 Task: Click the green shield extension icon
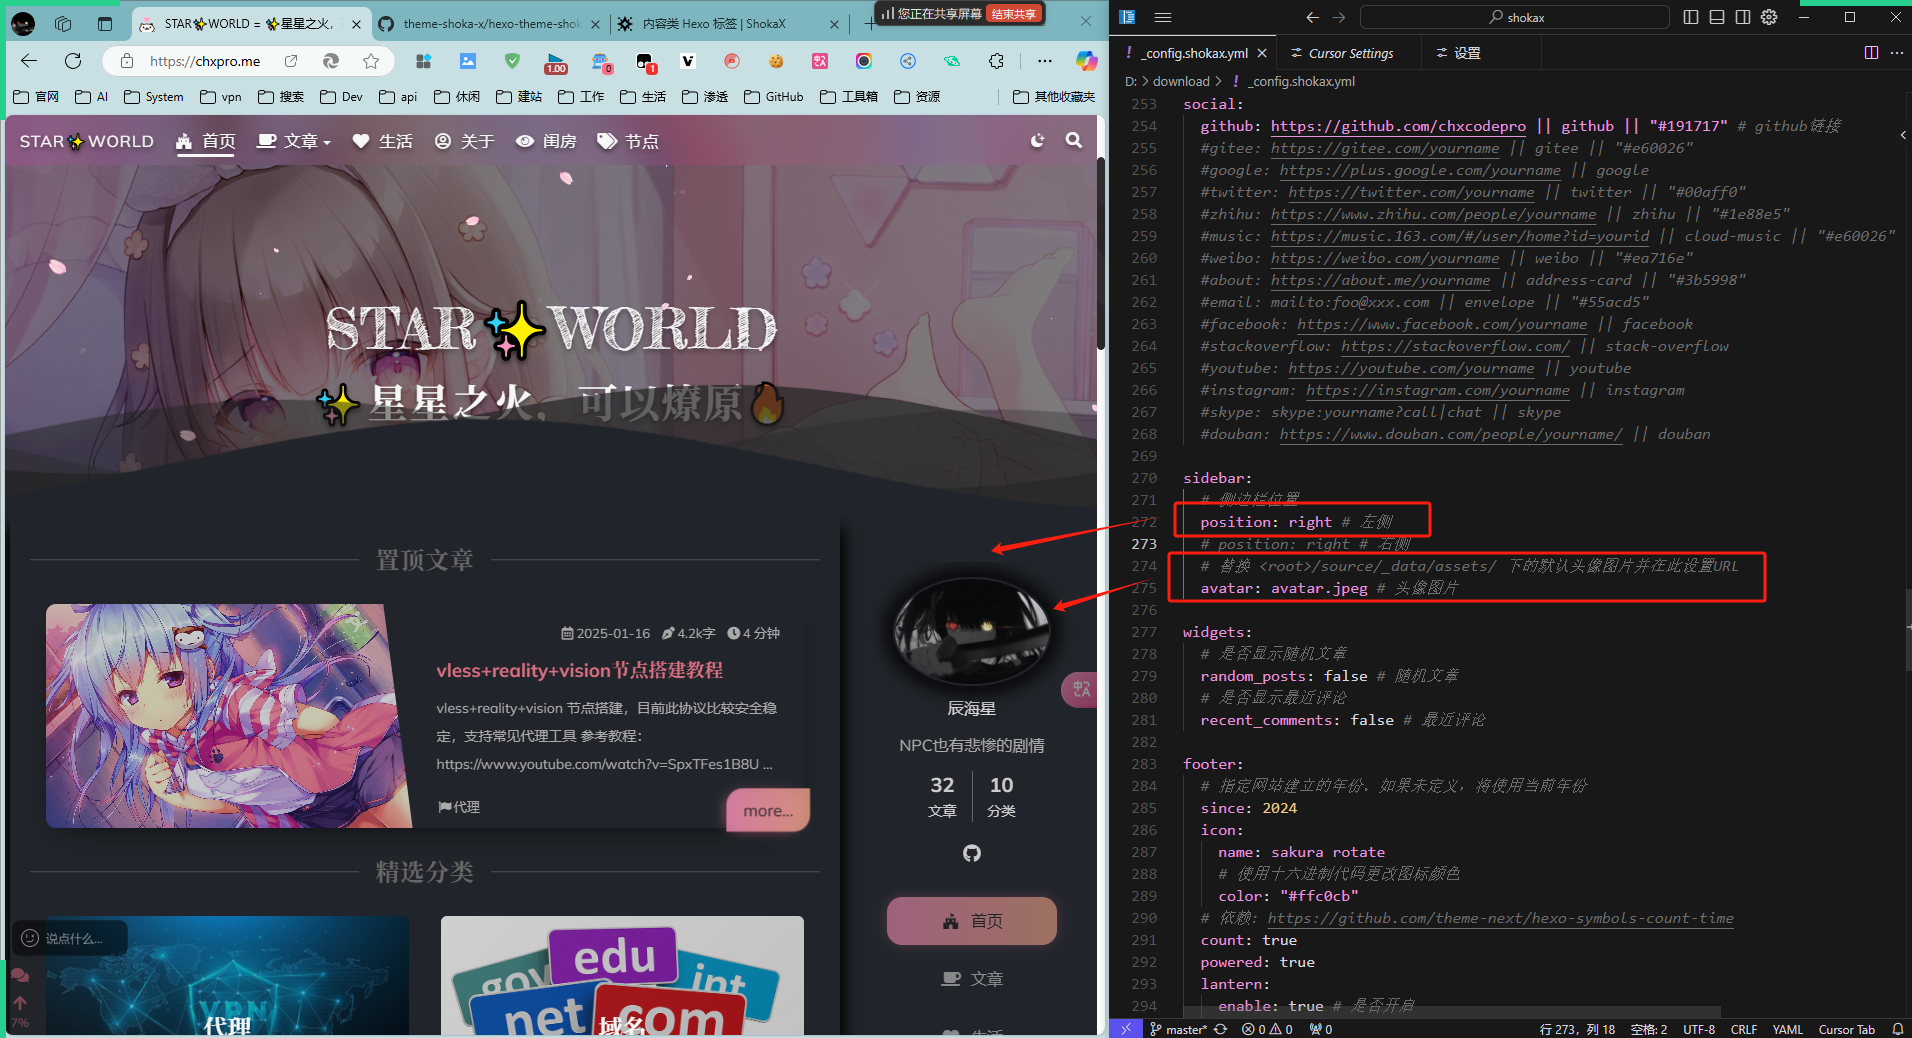[512, 61]
